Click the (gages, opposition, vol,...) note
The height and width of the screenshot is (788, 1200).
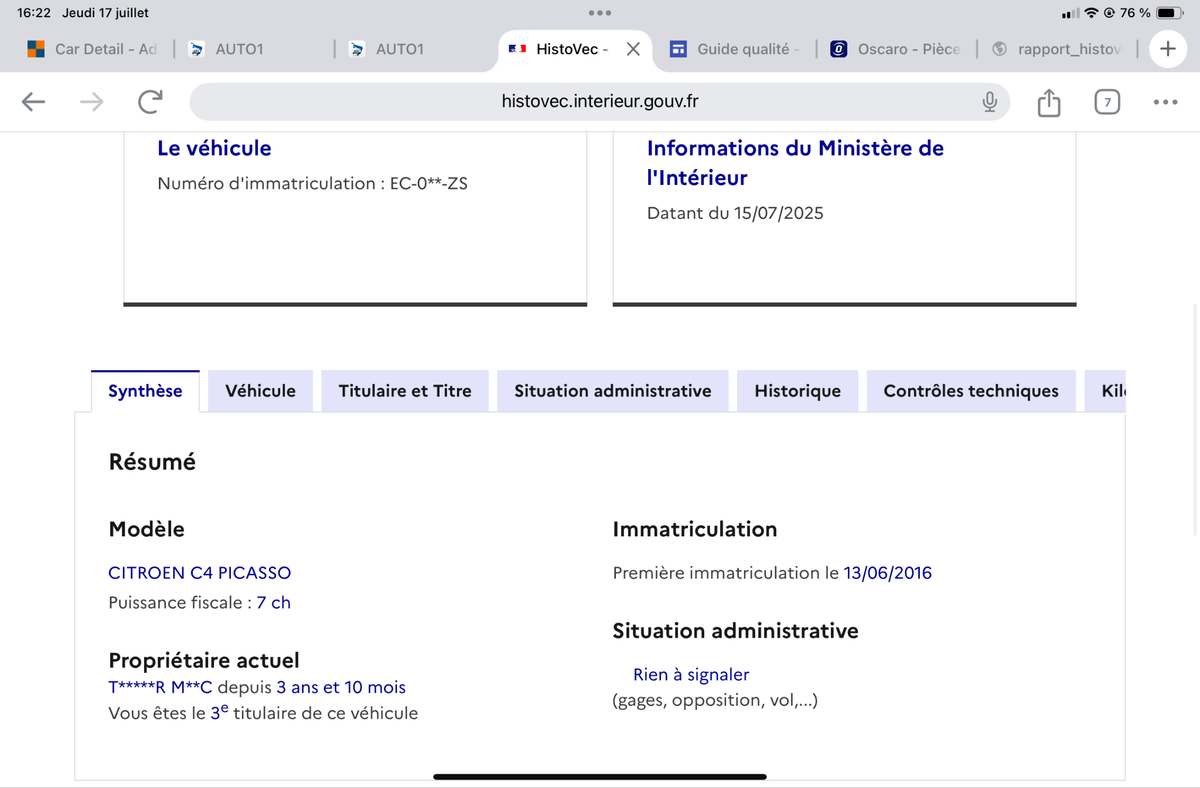pyautogui.click(x=715, y=700)
